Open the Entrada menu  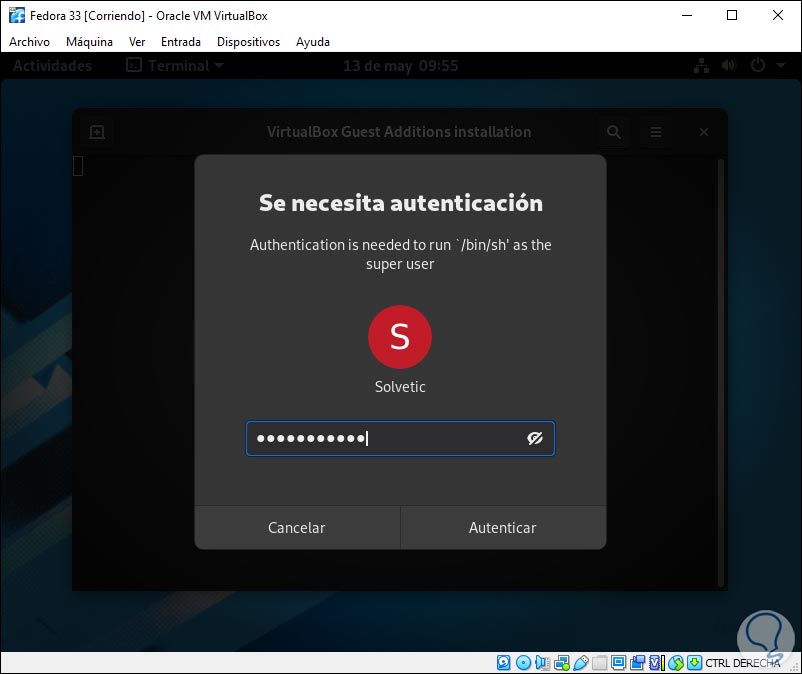pyautogui.click(x=181, y=42)
